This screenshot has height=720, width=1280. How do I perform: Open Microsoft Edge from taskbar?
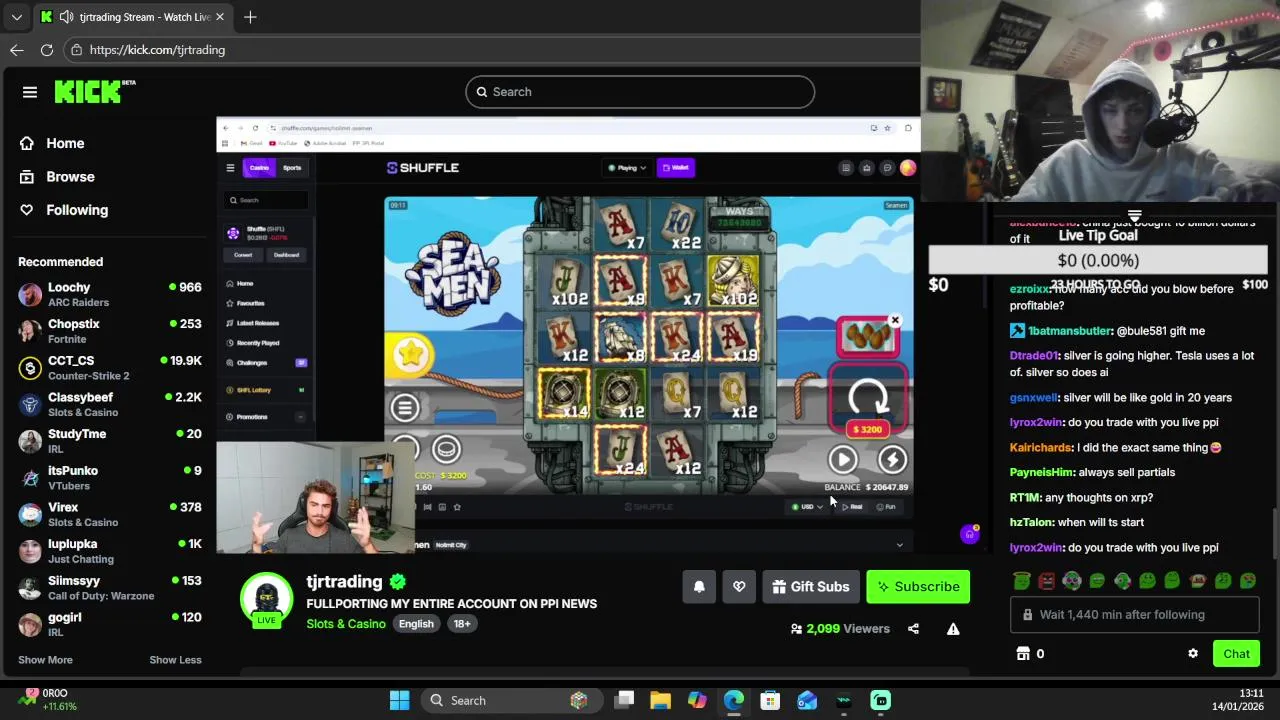(734, 700)
